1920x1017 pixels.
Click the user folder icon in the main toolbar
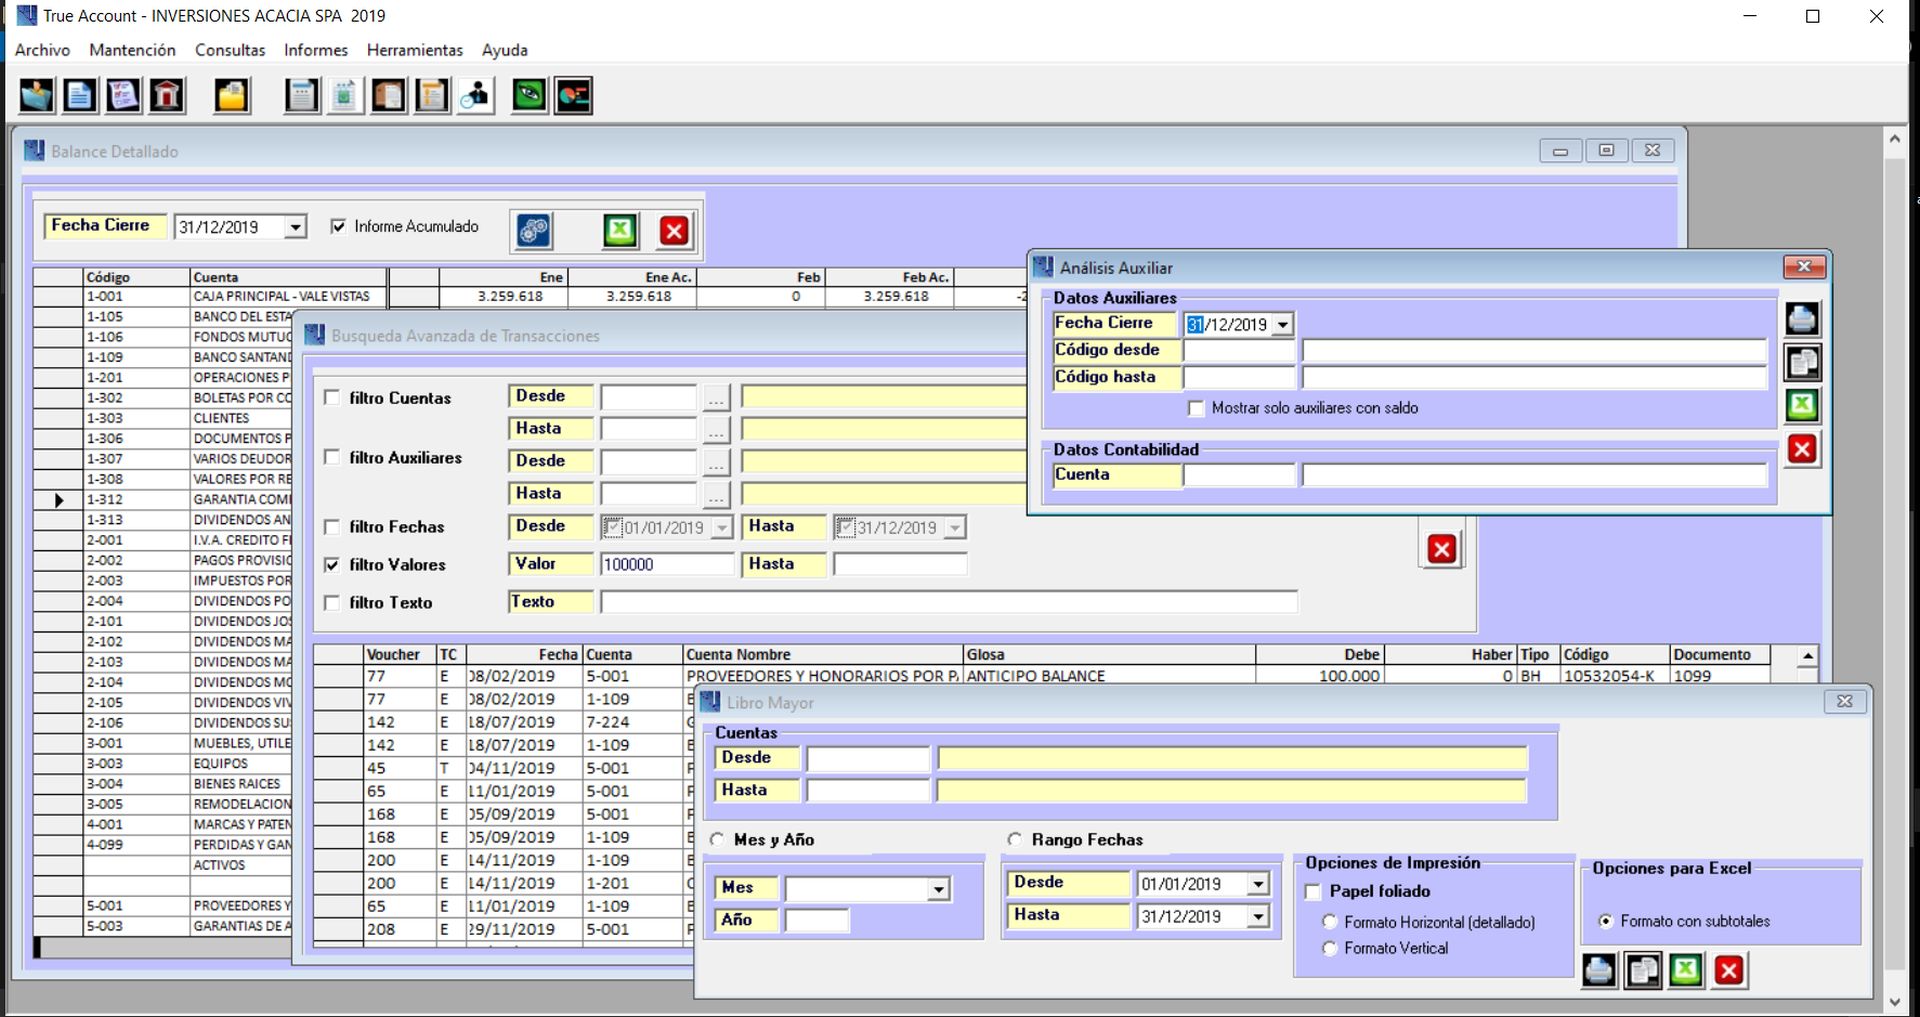(x=37, y=96)
